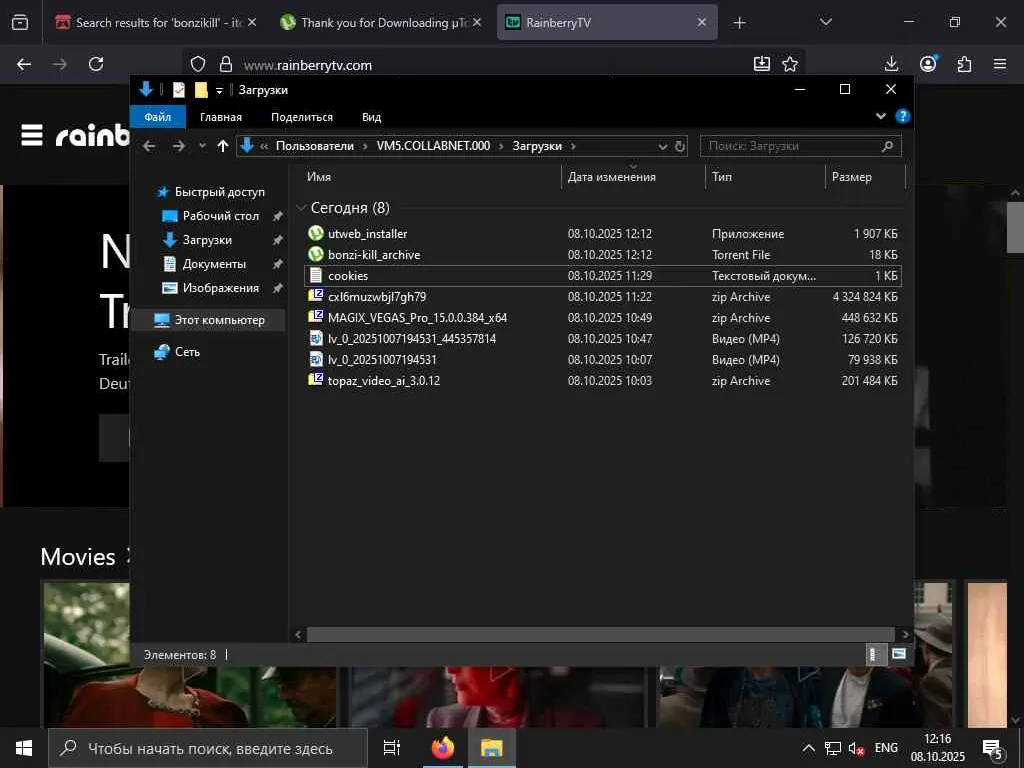Open the customize quick access toolbar dropdown

tap(219, 90)
